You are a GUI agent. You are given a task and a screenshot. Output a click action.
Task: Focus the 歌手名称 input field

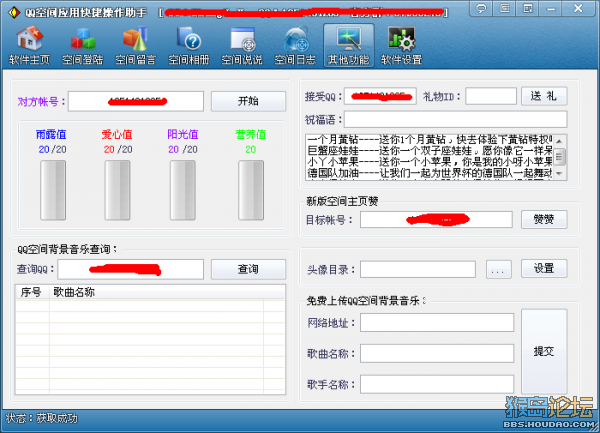pyautogui.click(x=437, y=384)
